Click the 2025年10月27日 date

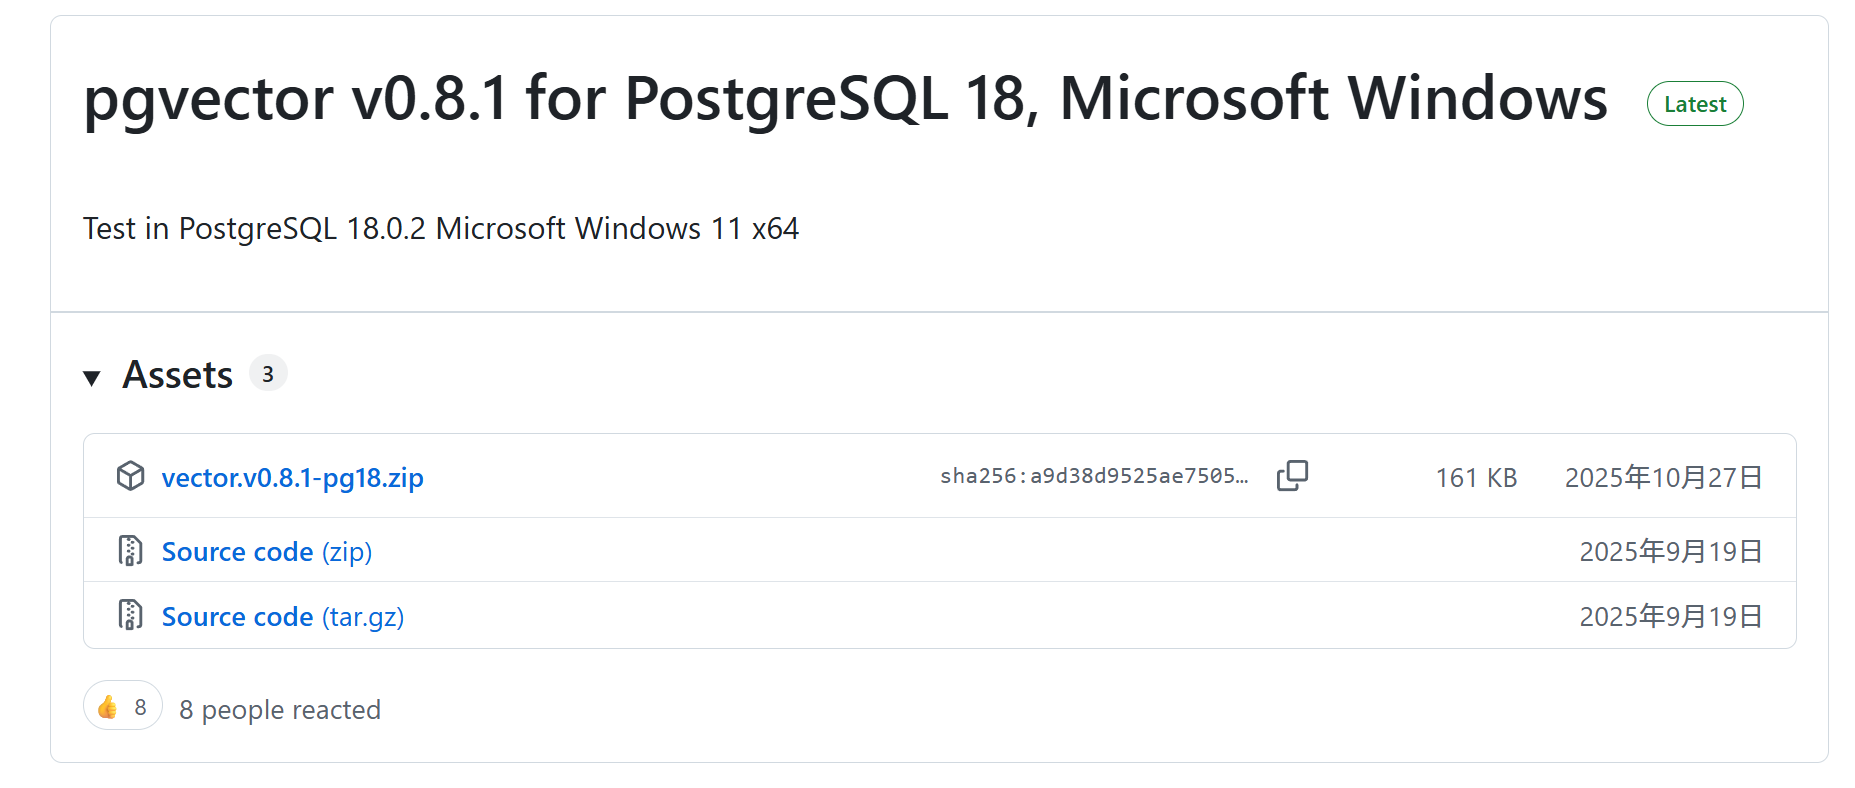coord(1663,478)
